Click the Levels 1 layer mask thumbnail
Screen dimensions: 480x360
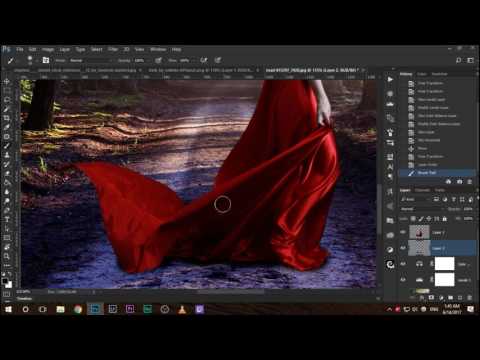444,280
